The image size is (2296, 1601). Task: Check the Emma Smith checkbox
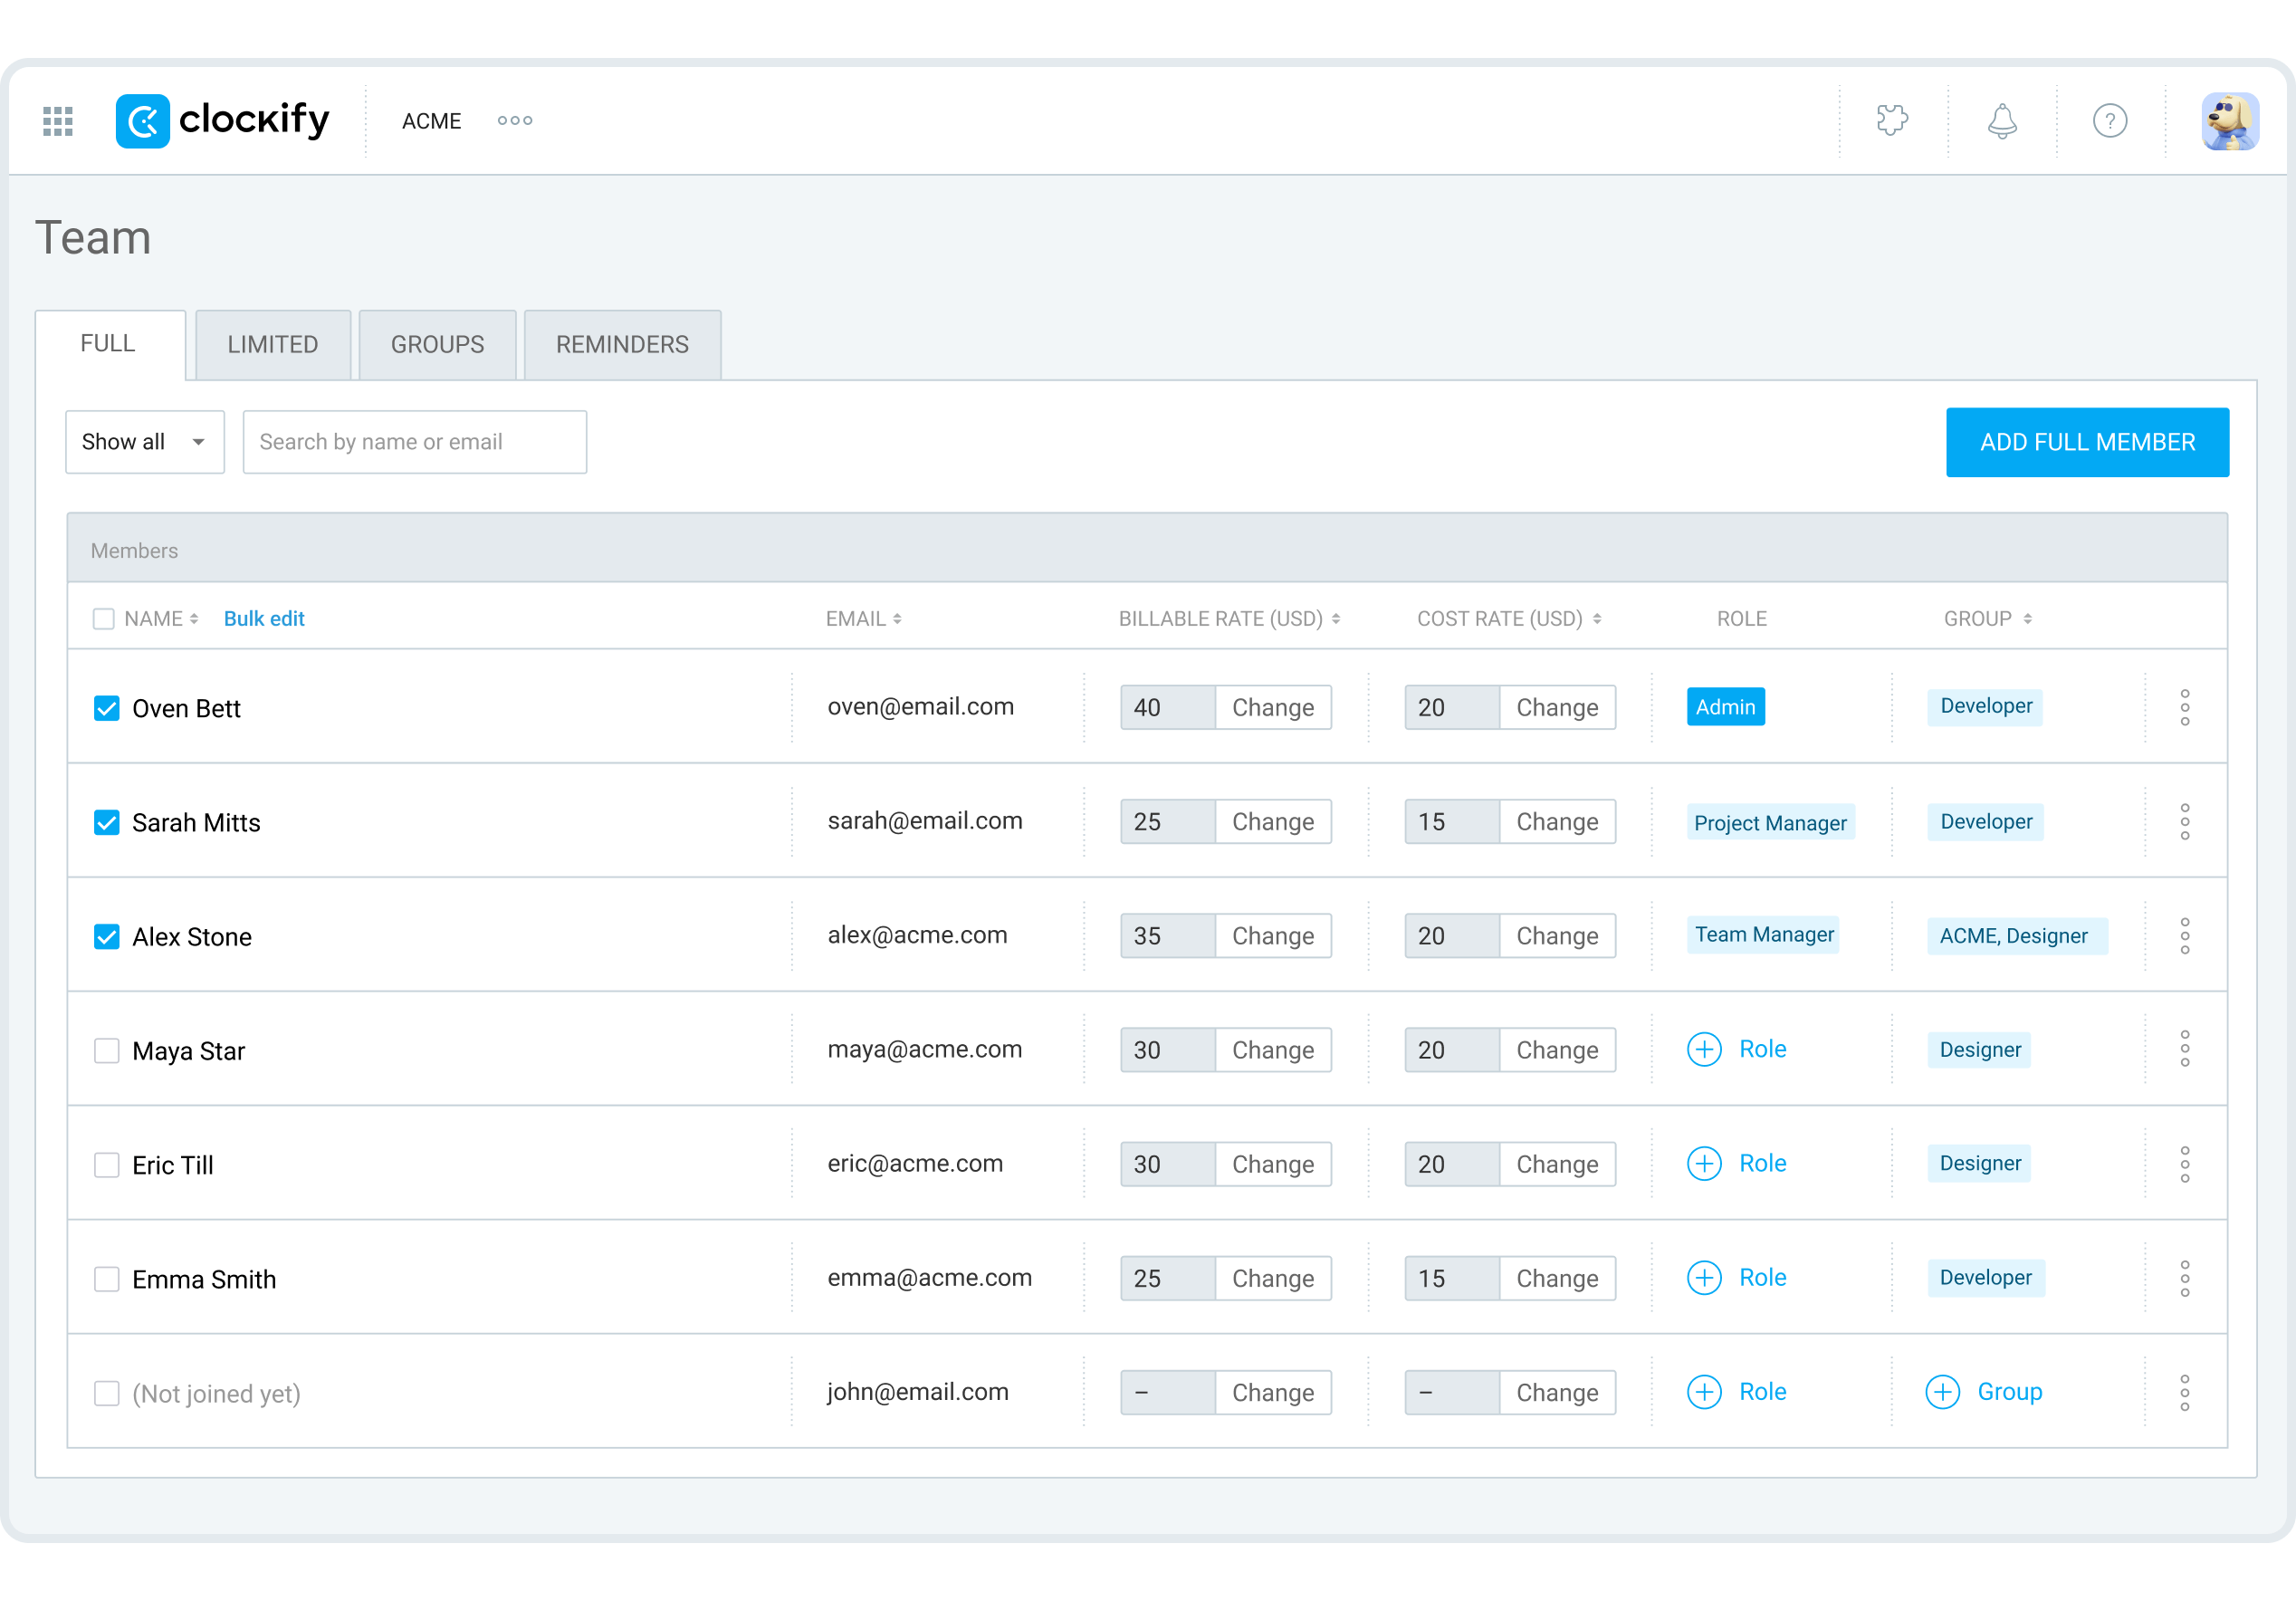pos(107,1279)
